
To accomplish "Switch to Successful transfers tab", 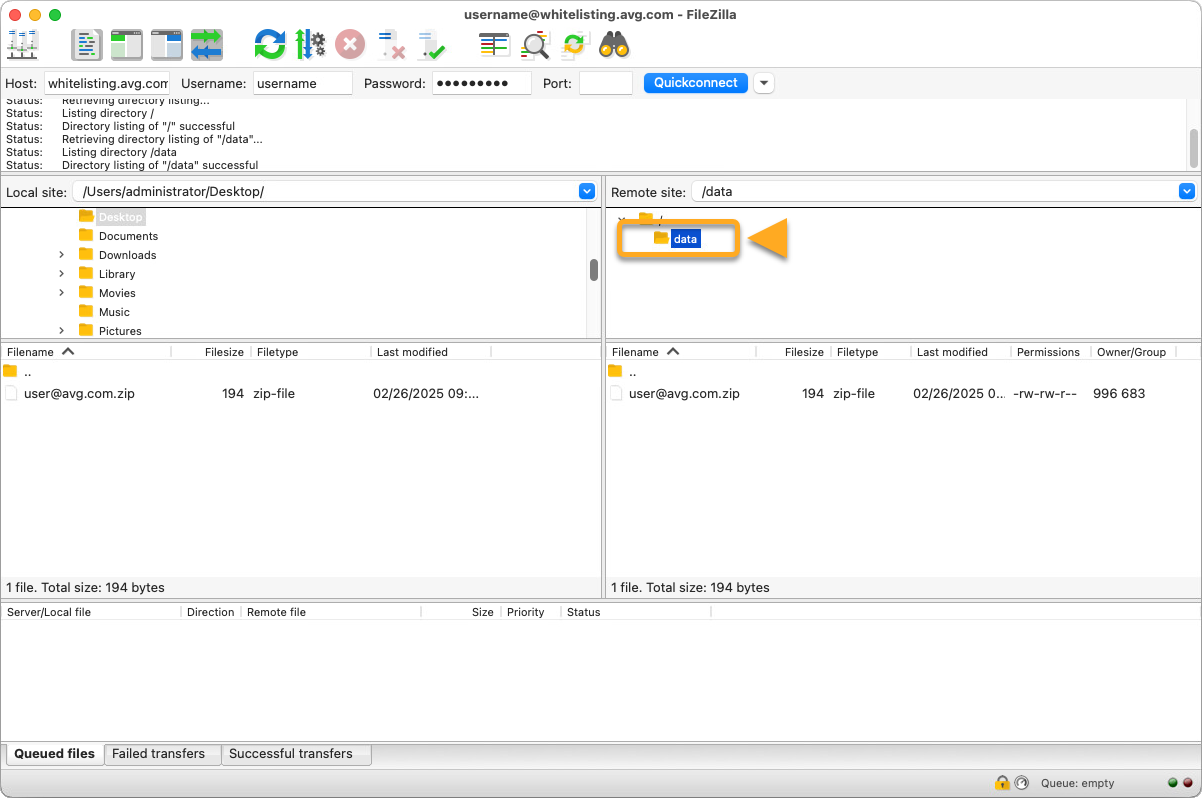I will click(290, 754).
